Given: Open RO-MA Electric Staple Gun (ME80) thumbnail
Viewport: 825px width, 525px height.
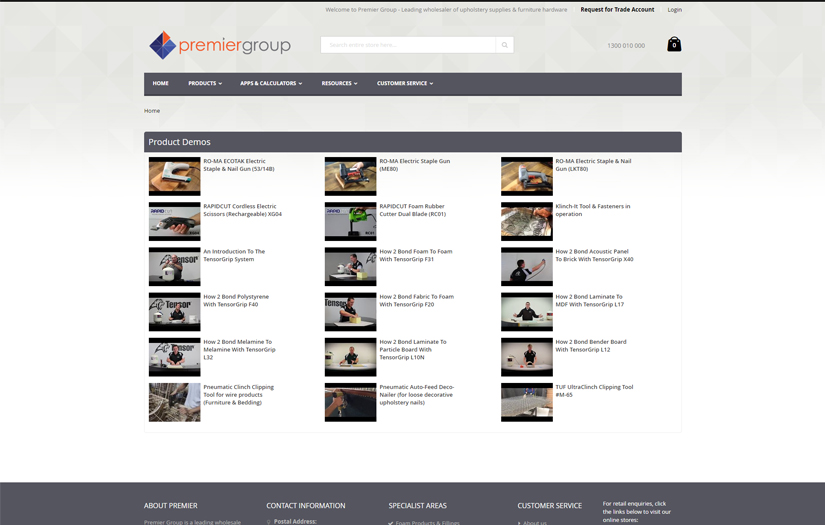Looking at the screenshot, I should click(350, 176).
